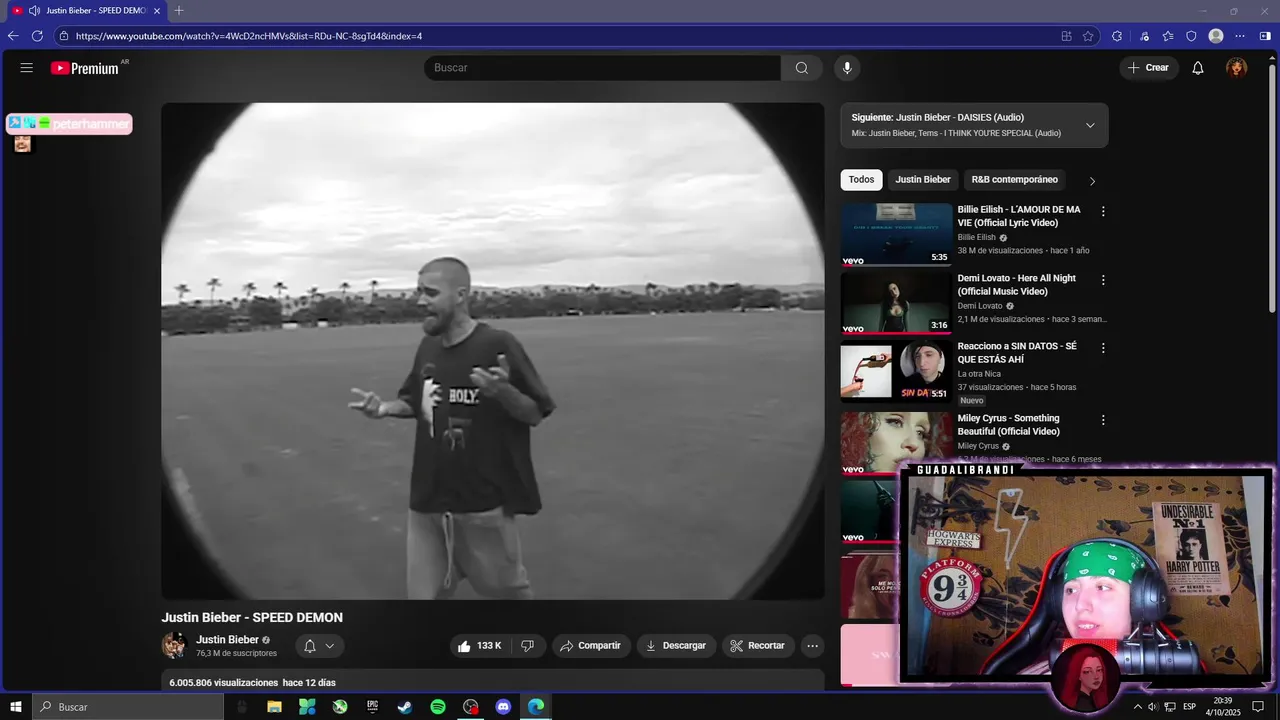Open the browser extensions puzzle icon
This screenshot has height=720, width=1280.
tap(1117, 36)
